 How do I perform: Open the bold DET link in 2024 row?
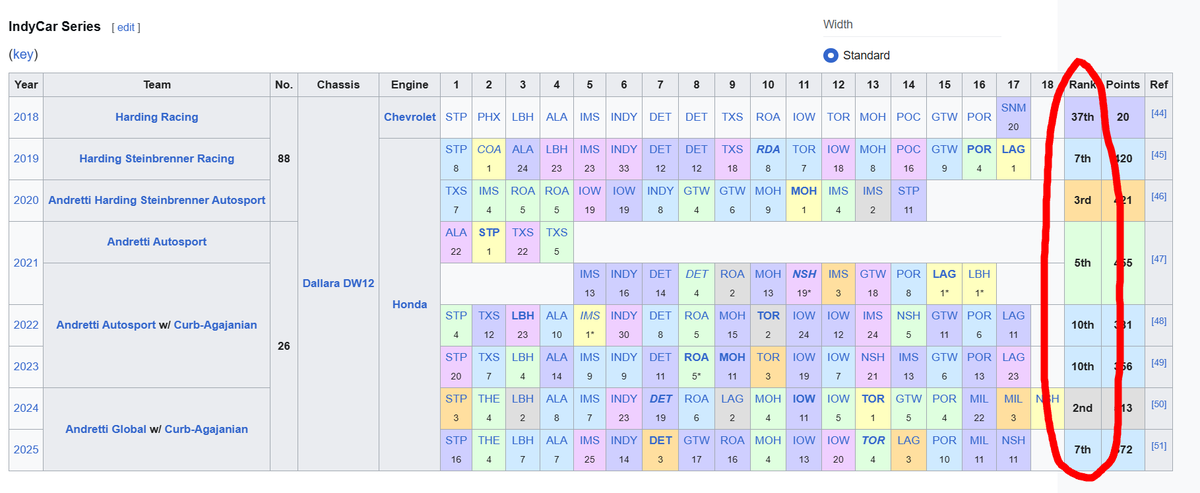click(x=660, y=398)
